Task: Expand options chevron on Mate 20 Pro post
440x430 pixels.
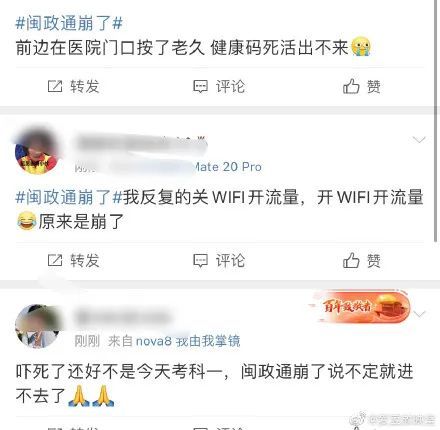Action: 419,140
